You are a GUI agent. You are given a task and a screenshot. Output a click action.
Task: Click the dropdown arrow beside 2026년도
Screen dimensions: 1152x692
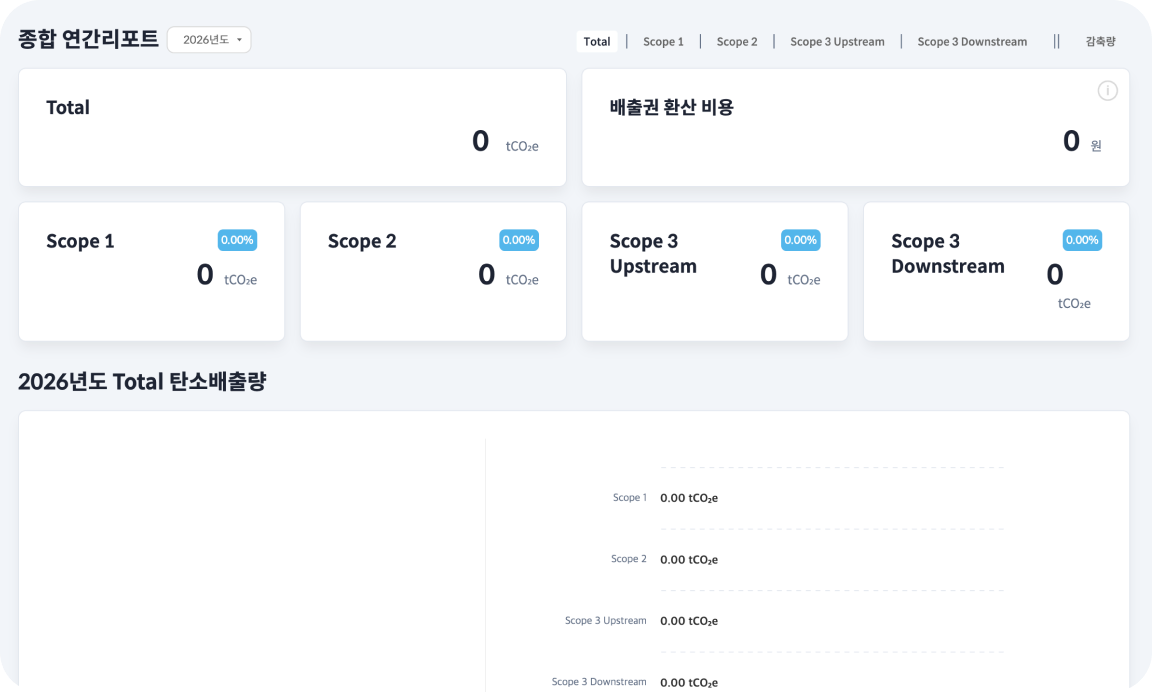240,40
